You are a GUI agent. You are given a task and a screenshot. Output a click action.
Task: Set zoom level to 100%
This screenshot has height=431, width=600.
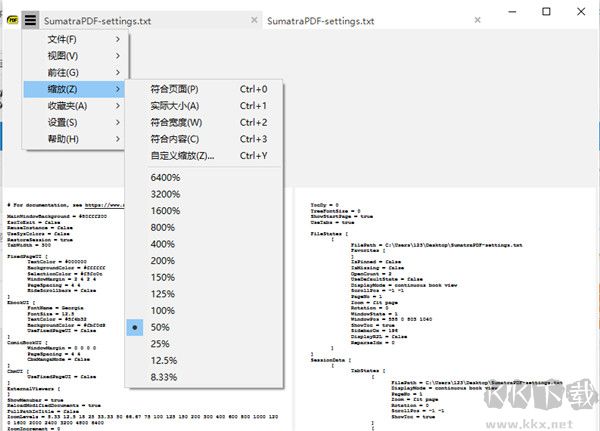coord(204,310)
